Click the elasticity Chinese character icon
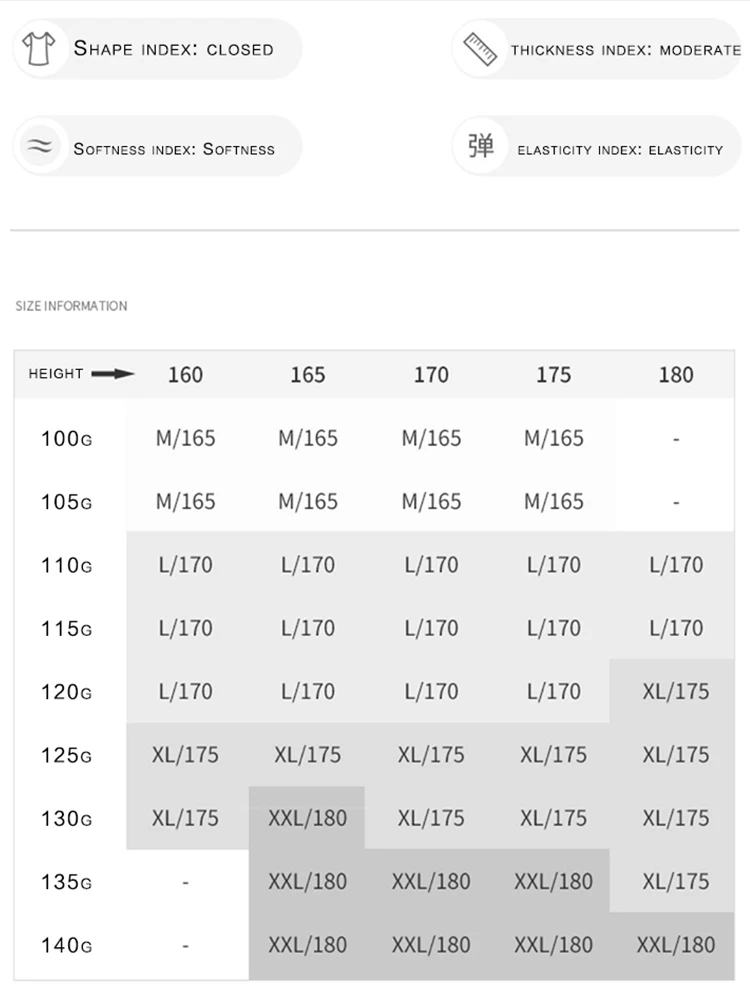Screen dimensions: 750x1000 481,146
